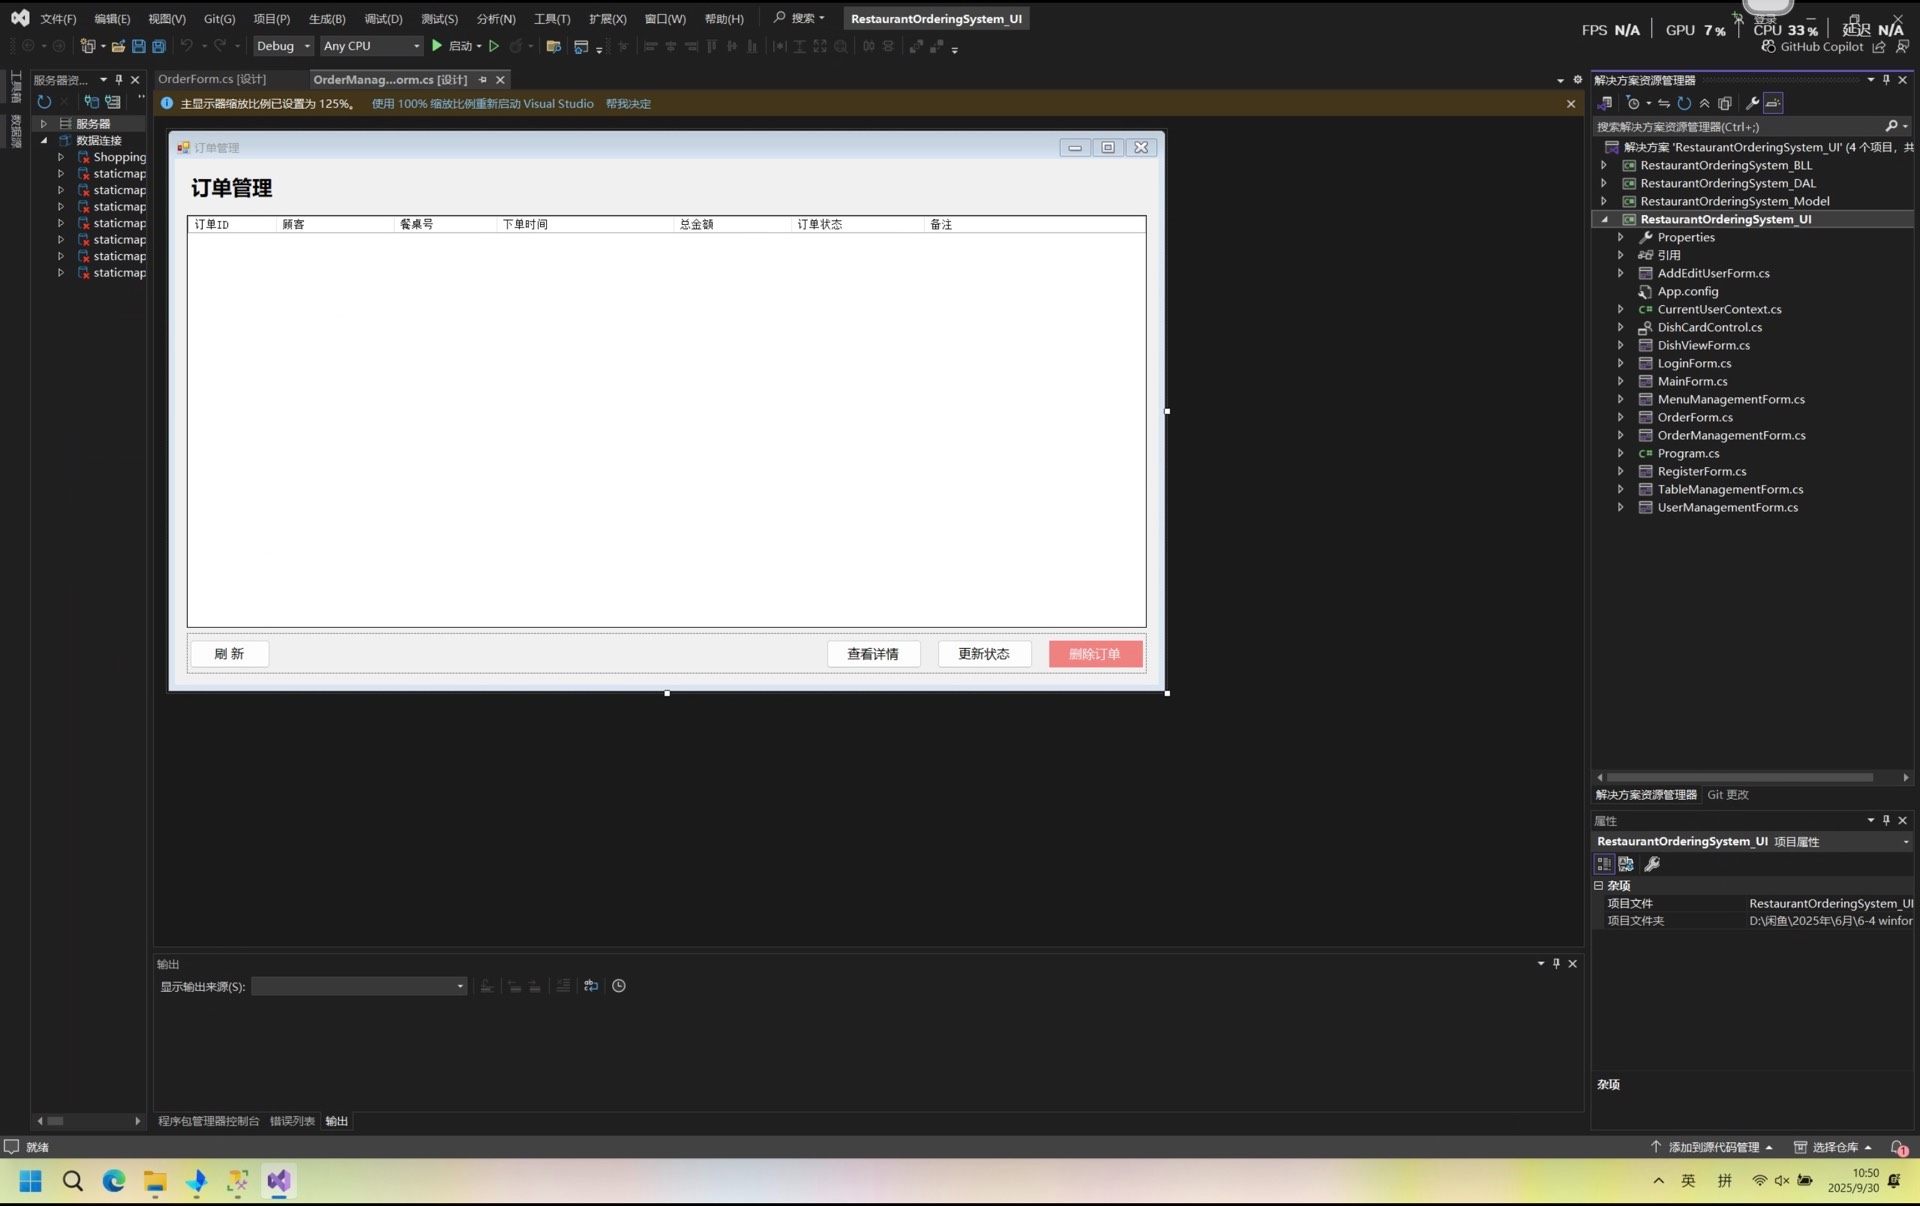Expand the OrderManagementForm.cs tree node
This screenshot has width=1920, height=1206.
click(x=1620, y=435)
